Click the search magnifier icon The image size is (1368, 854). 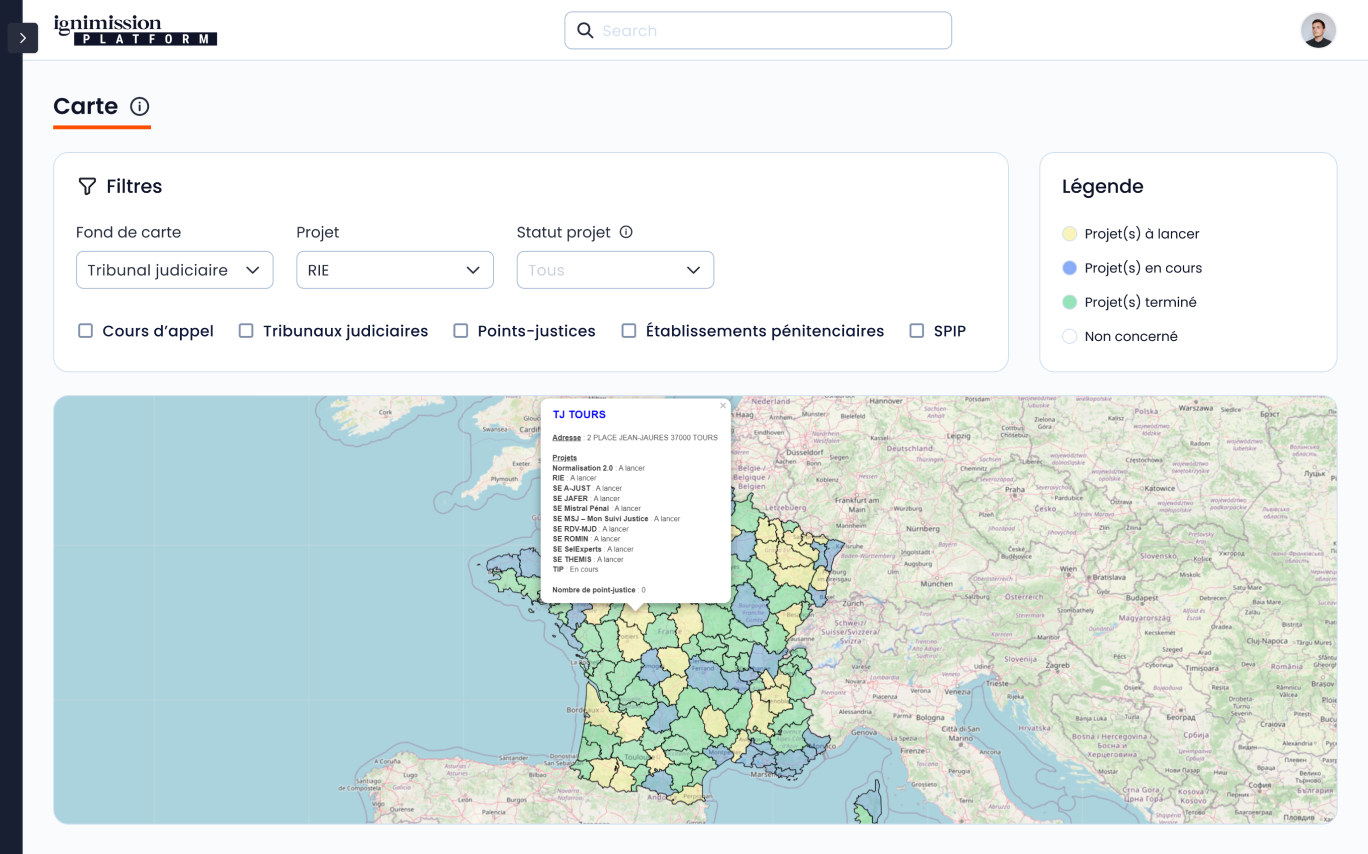(586, 31)
